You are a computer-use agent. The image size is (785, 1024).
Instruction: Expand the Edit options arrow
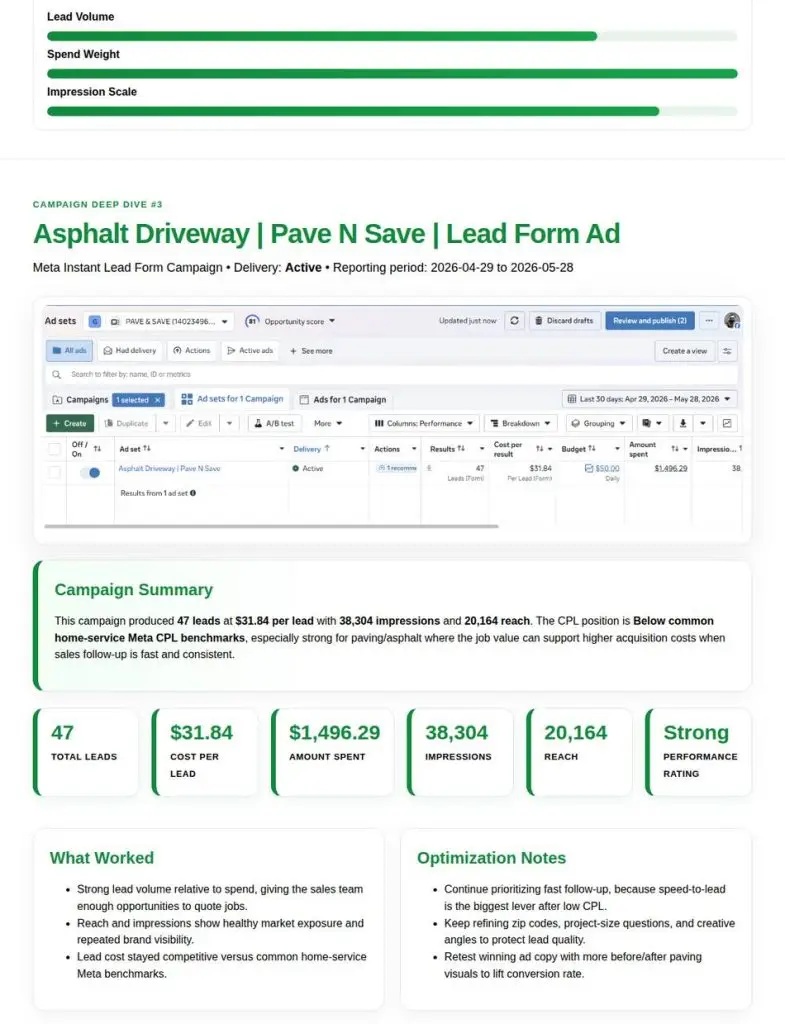coord(229,423)
